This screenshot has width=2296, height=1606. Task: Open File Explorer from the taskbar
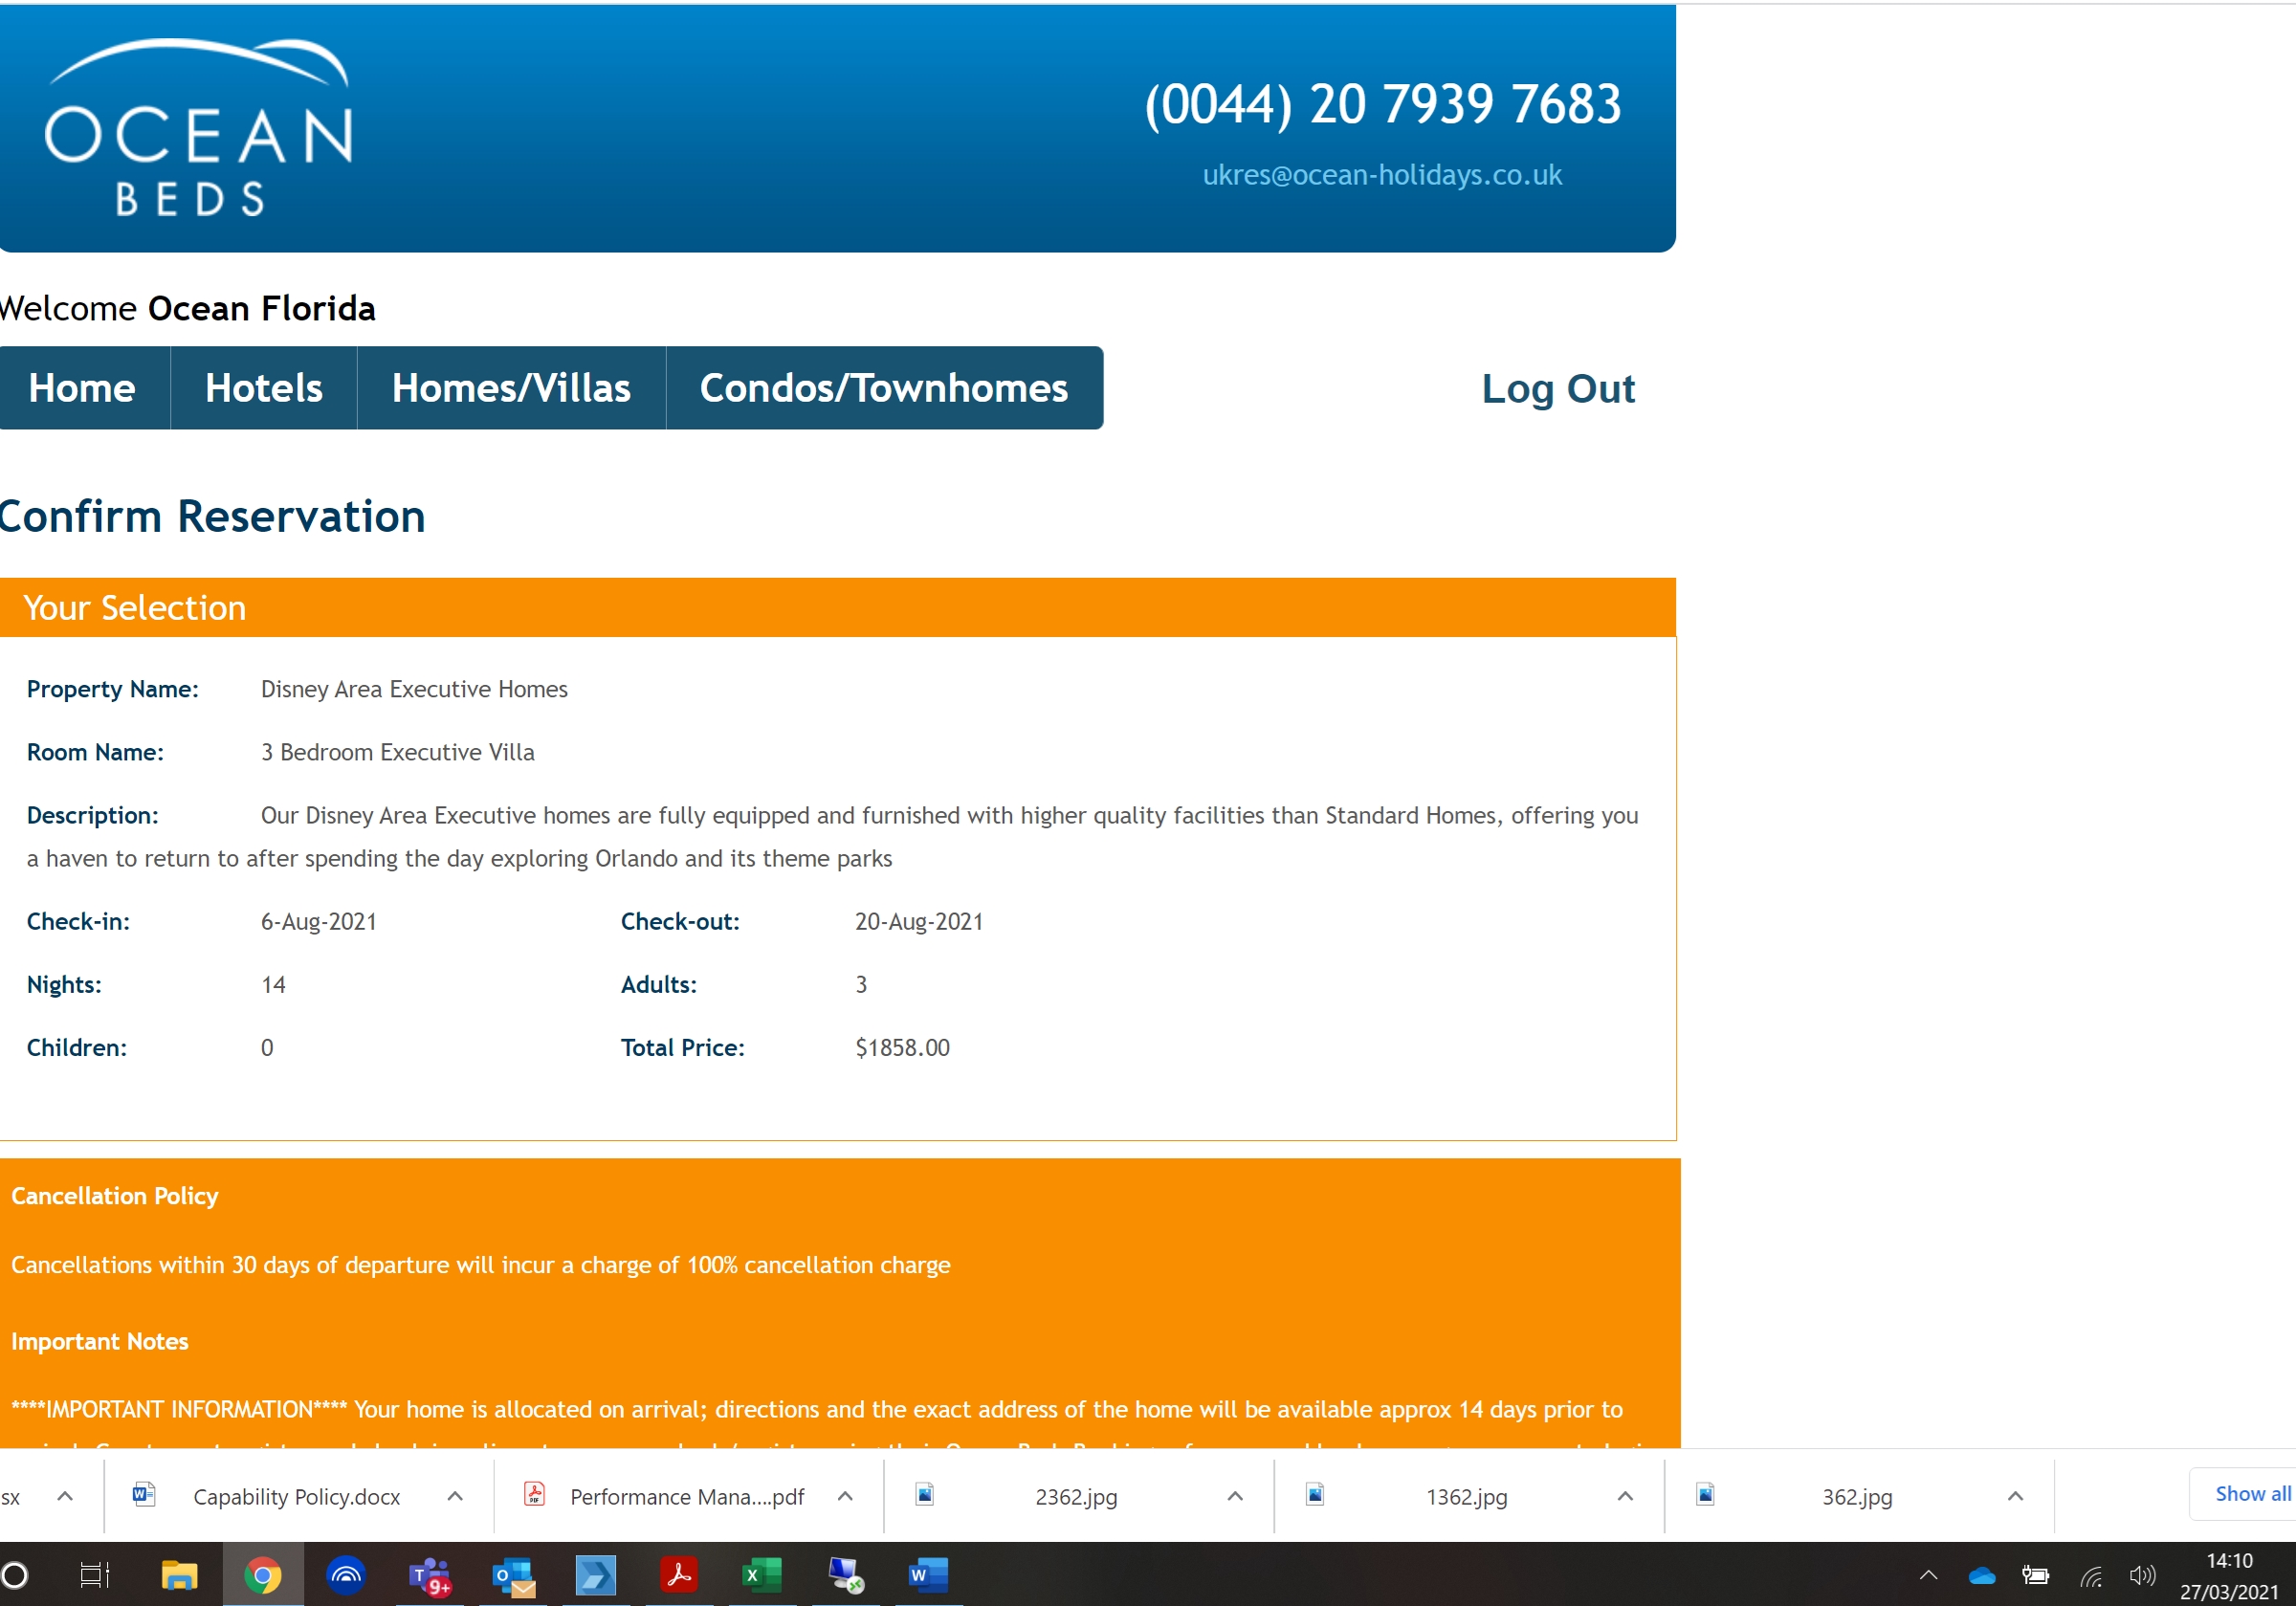pos(179,1576)
